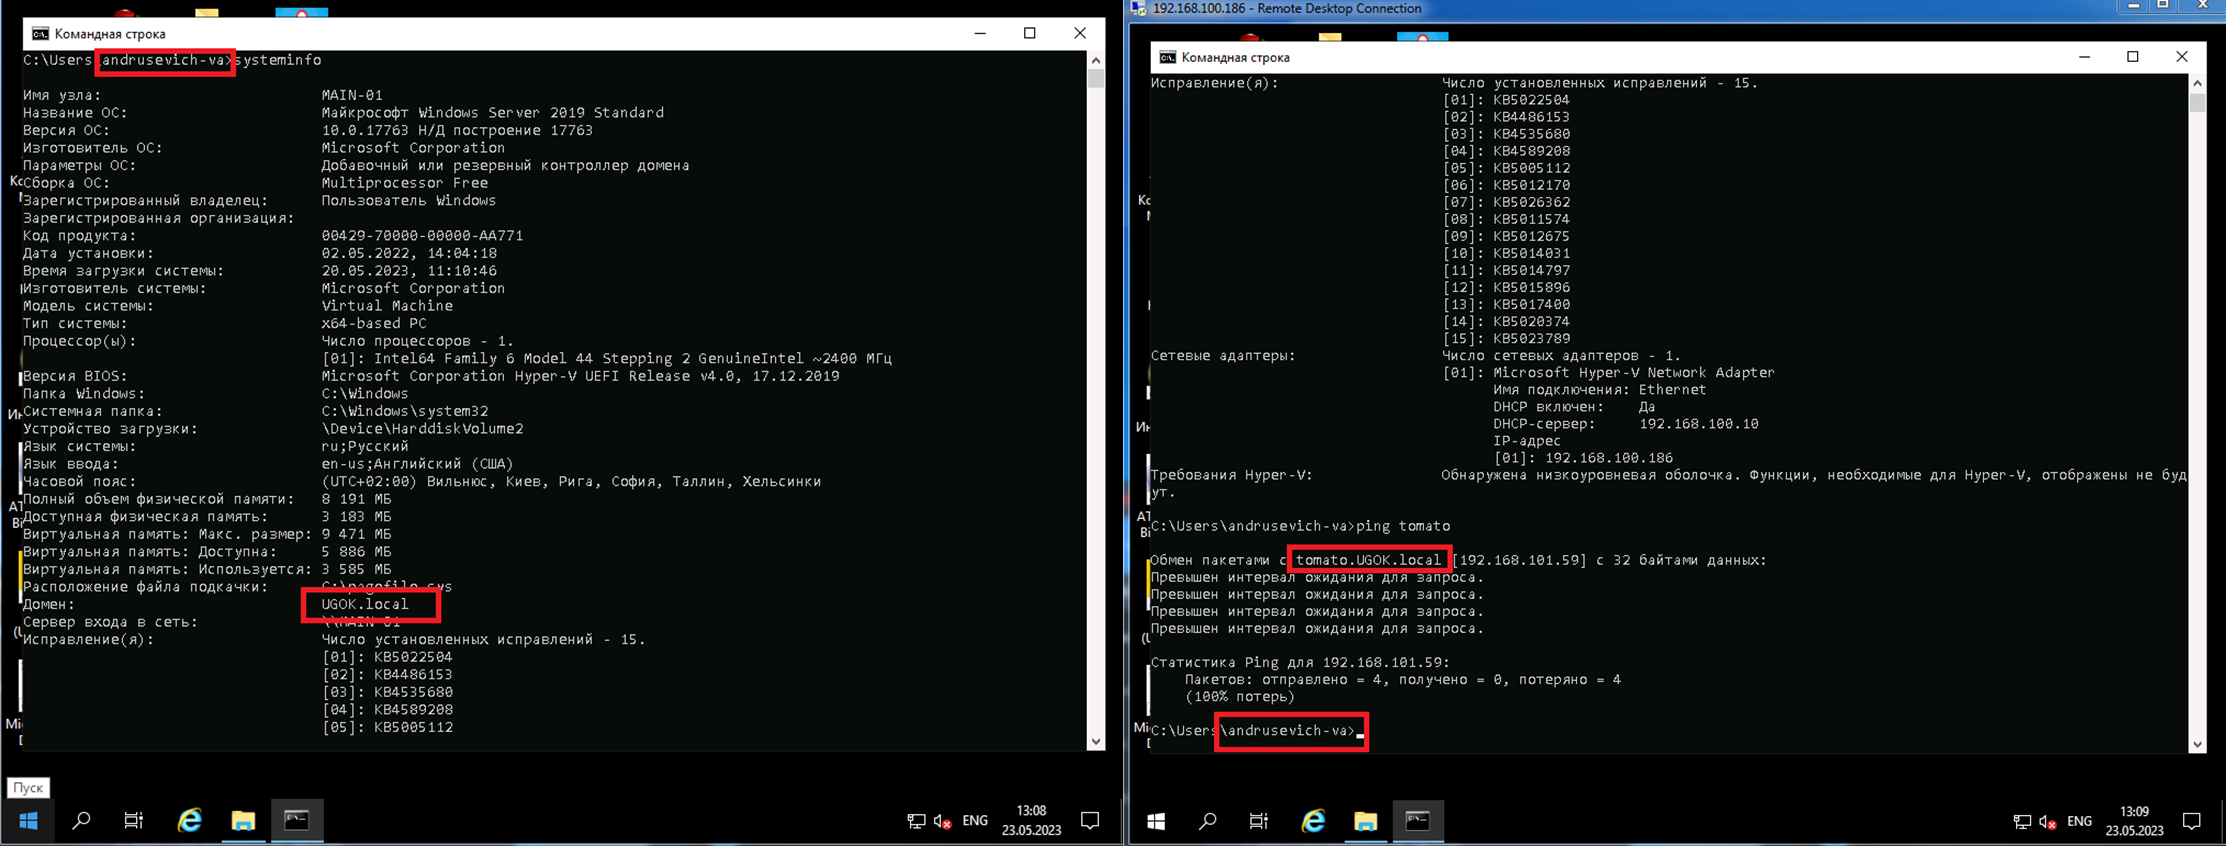Select Command Prompt icon on left taskbar
The height and width of the screenshot is (846, 2226).
[x=297, y=821]
